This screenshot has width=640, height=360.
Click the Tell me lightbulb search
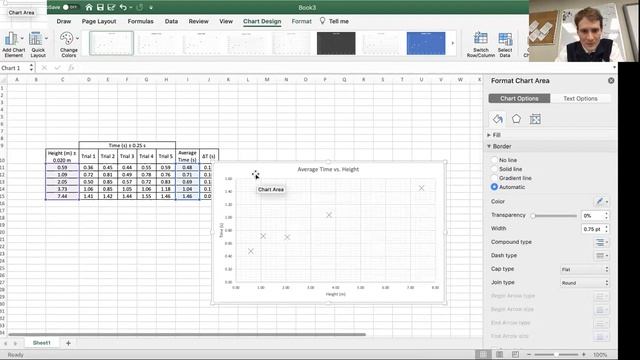click(334, 21)
